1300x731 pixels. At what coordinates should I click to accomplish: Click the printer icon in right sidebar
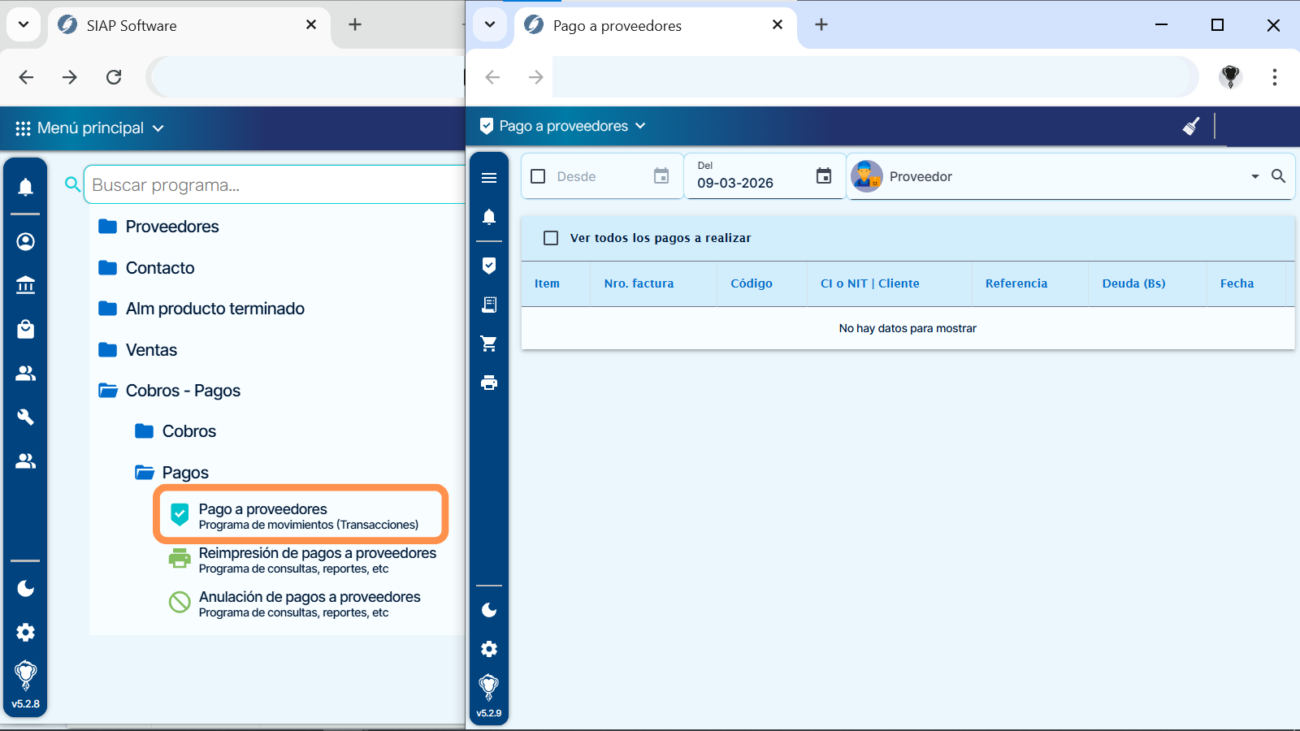(x=489, y=383)
